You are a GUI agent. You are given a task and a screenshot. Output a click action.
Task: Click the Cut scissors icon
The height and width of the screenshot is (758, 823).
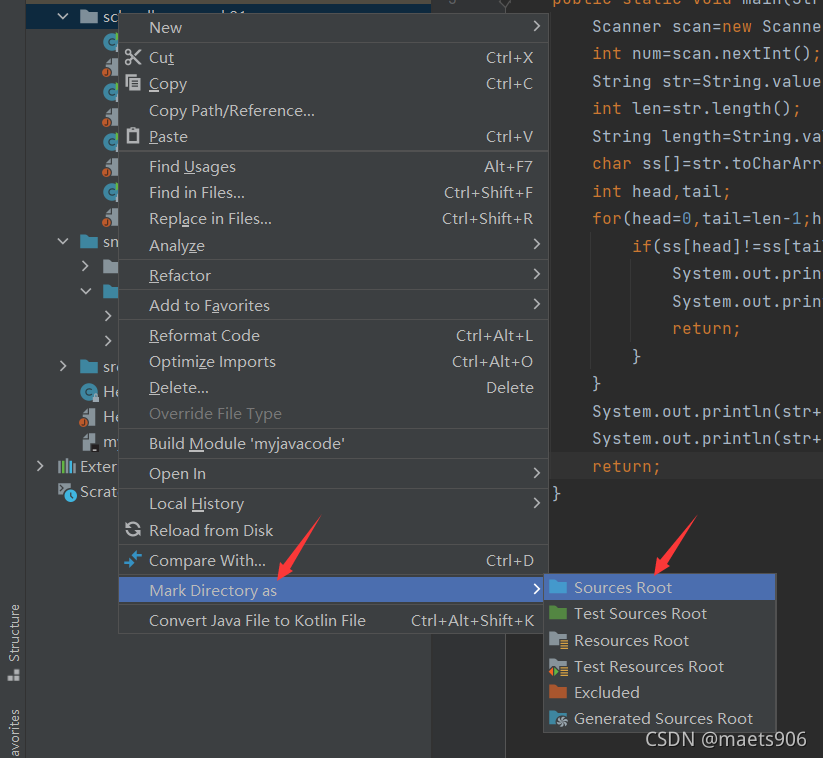click(x=133, y=57)
